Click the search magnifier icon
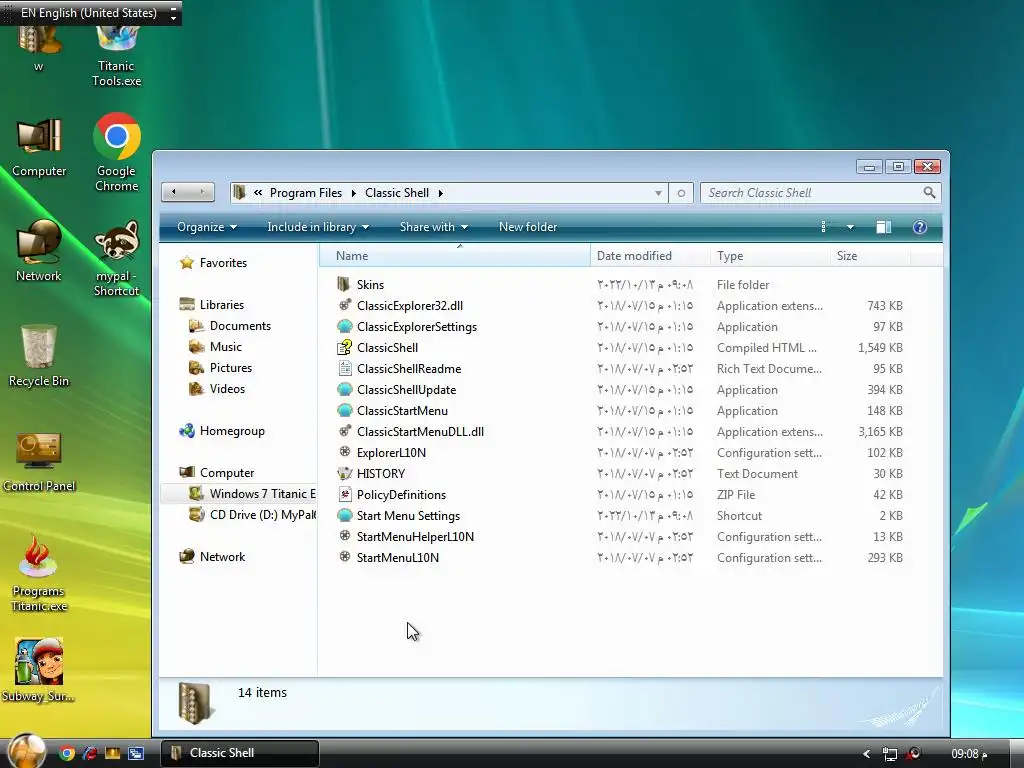 929,193
